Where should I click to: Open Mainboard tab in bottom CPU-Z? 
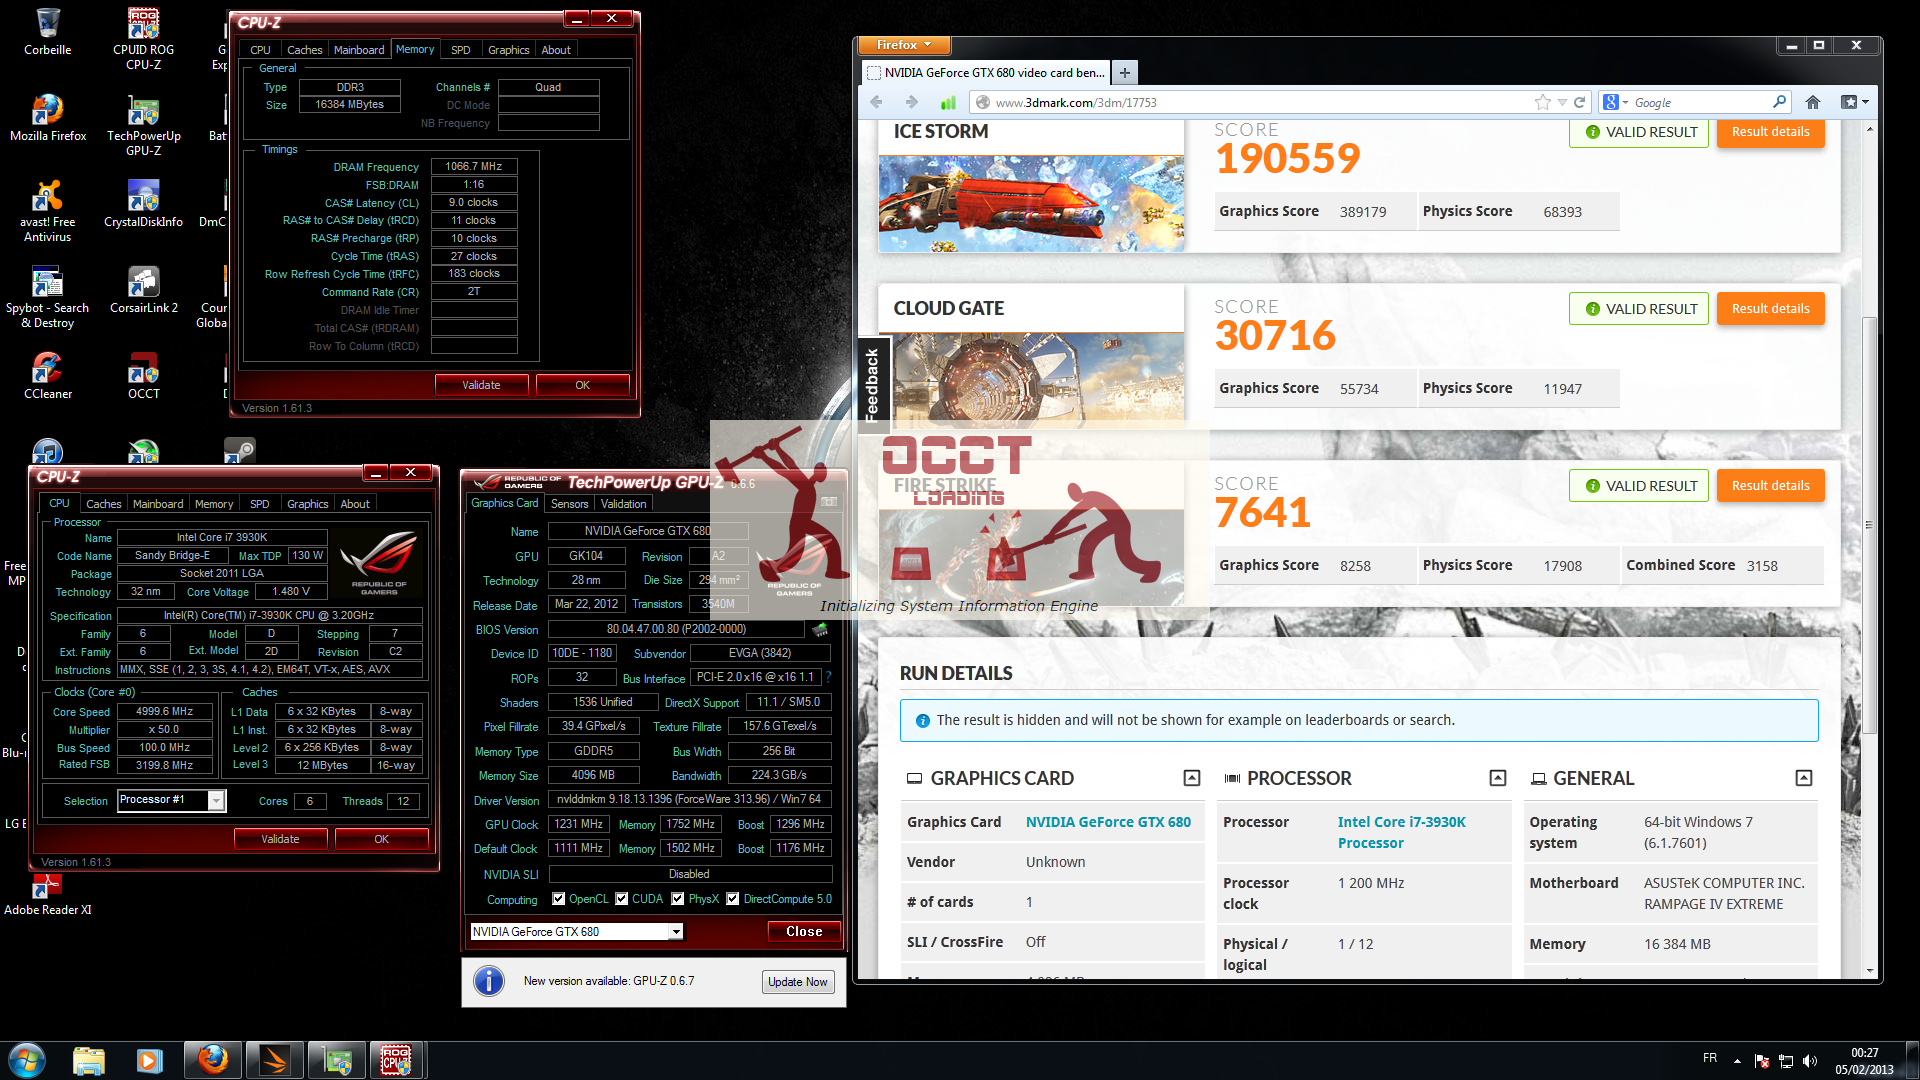(158, 504)
